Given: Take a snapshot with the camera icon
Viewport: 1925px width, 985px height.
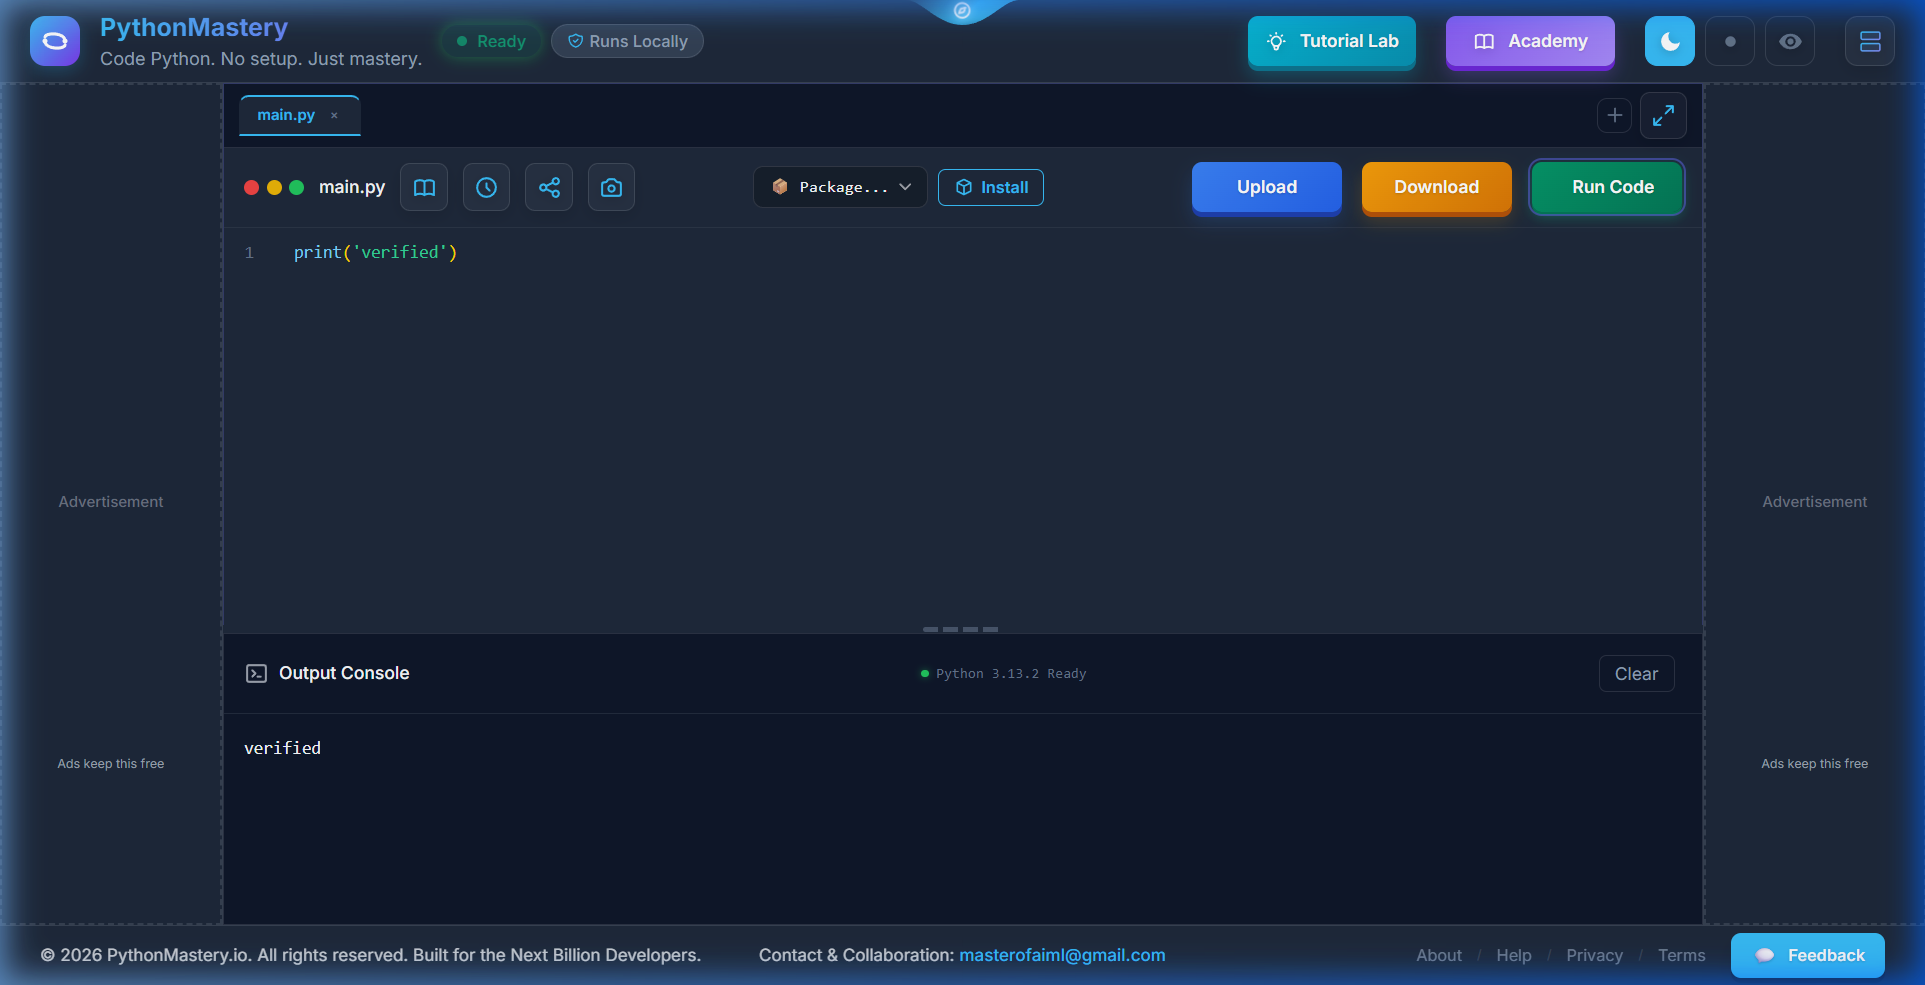Looking at the screenshot, I should 611,187.
